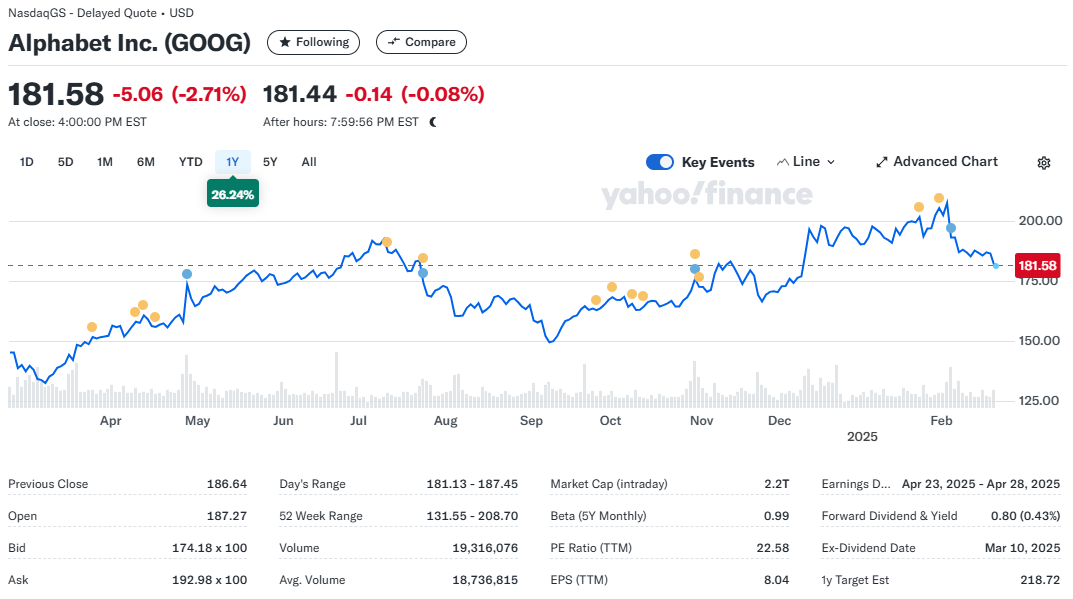The width and height of the screenshot is (1073, 599).
Task: Toggle the Key Events switch off
Action: (660, 162)
